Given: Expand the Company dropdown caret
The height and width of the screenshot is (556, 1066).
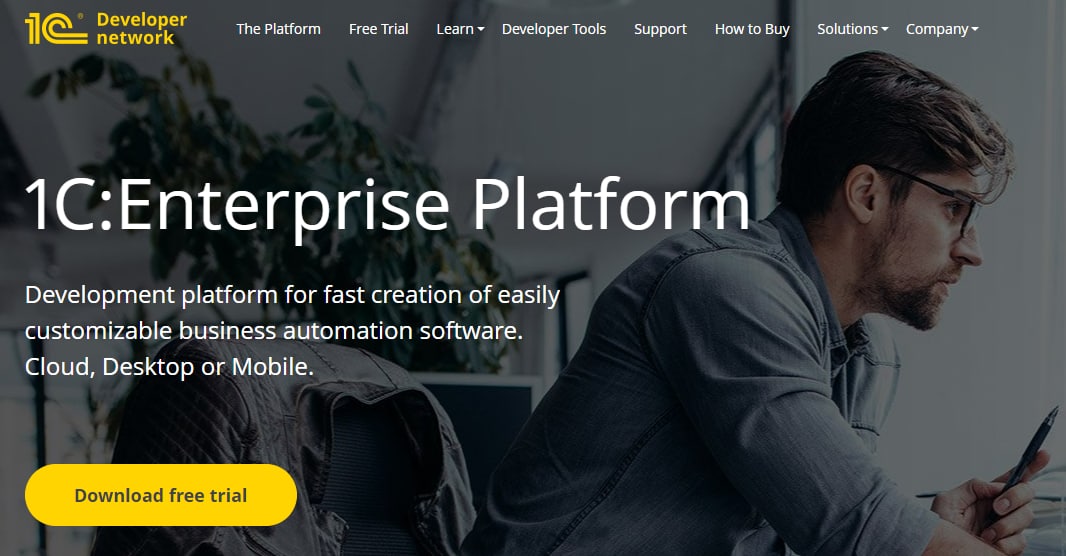Looking at the screenshot, I should tap(975, 30).
